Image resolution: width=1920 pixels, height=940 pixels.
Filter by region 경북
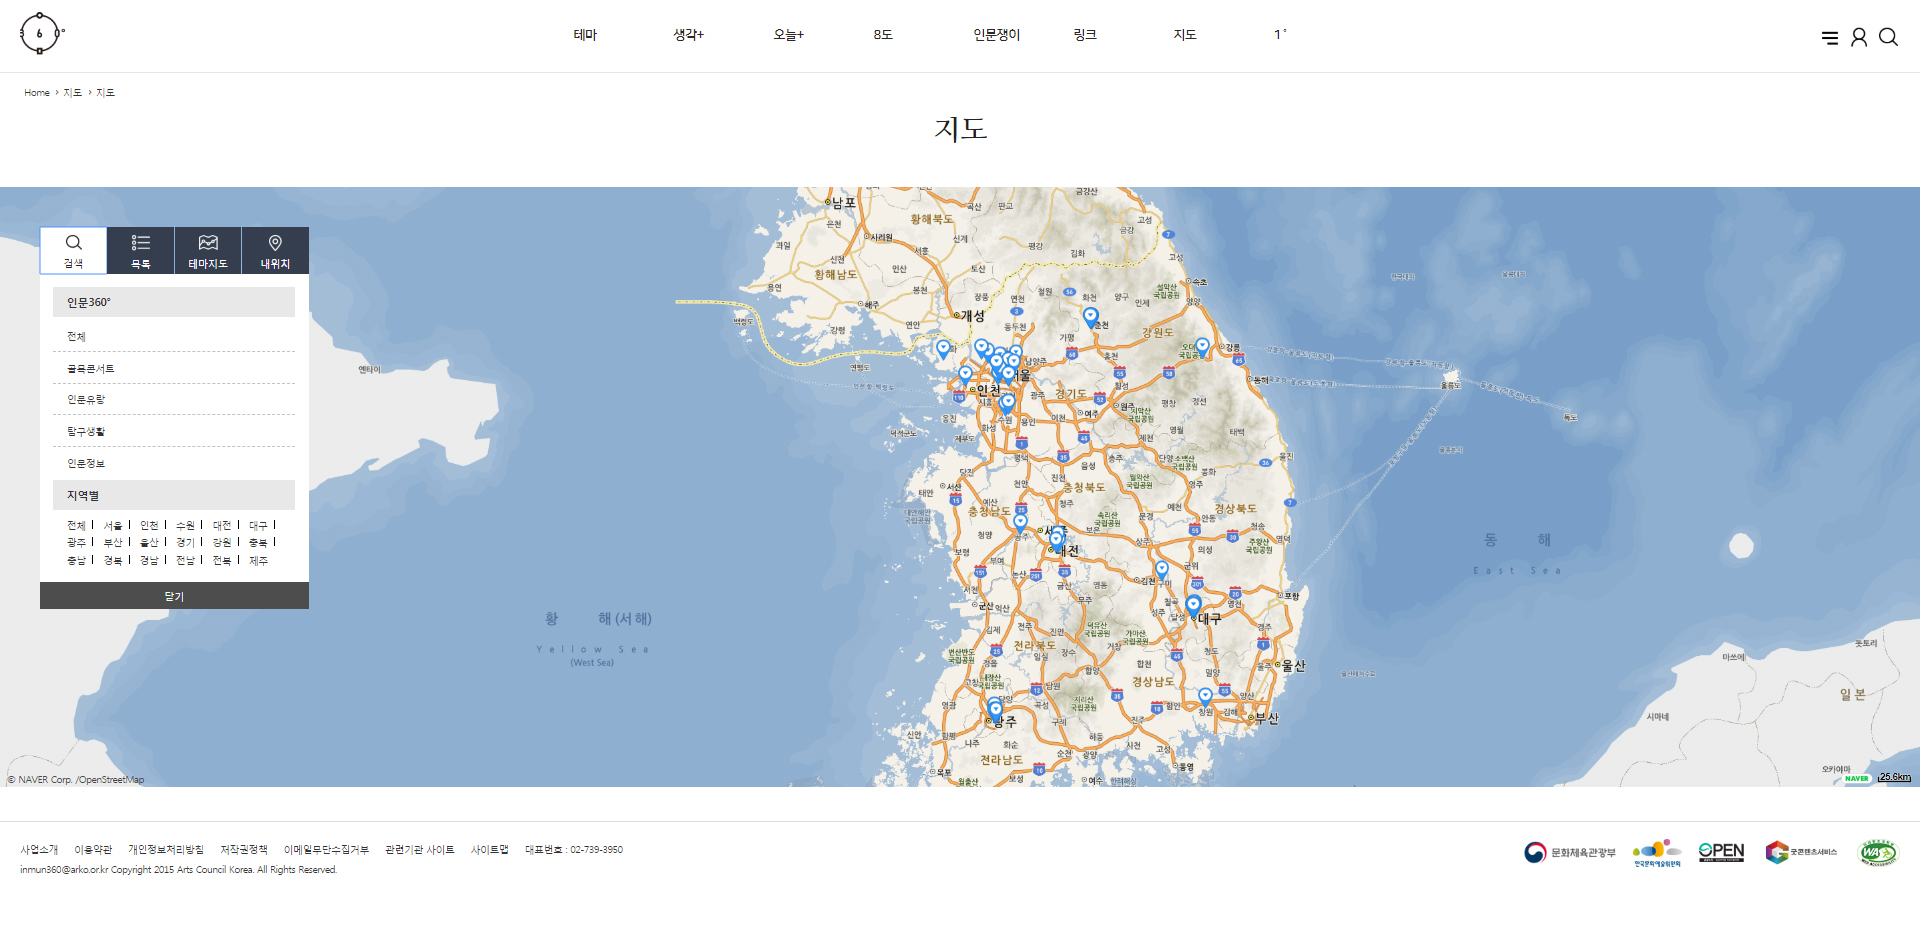click(x=113, y=560)
